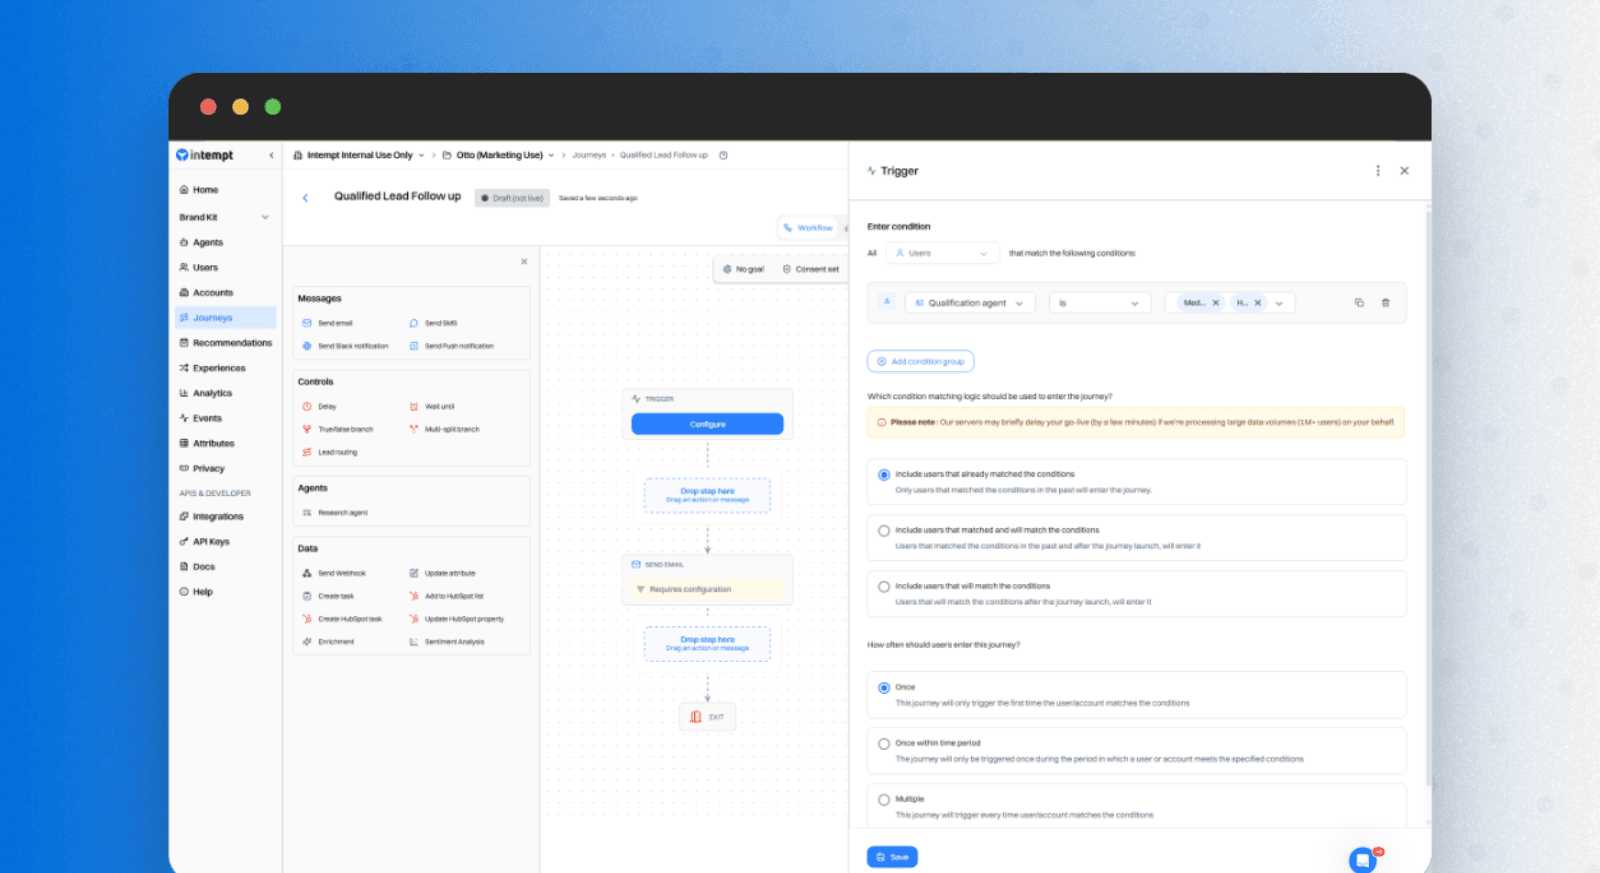This screenshot has width=1600, height=873.
Task: Open the Trigger panel three-dot menu
Action: (x=1378, y=171)
